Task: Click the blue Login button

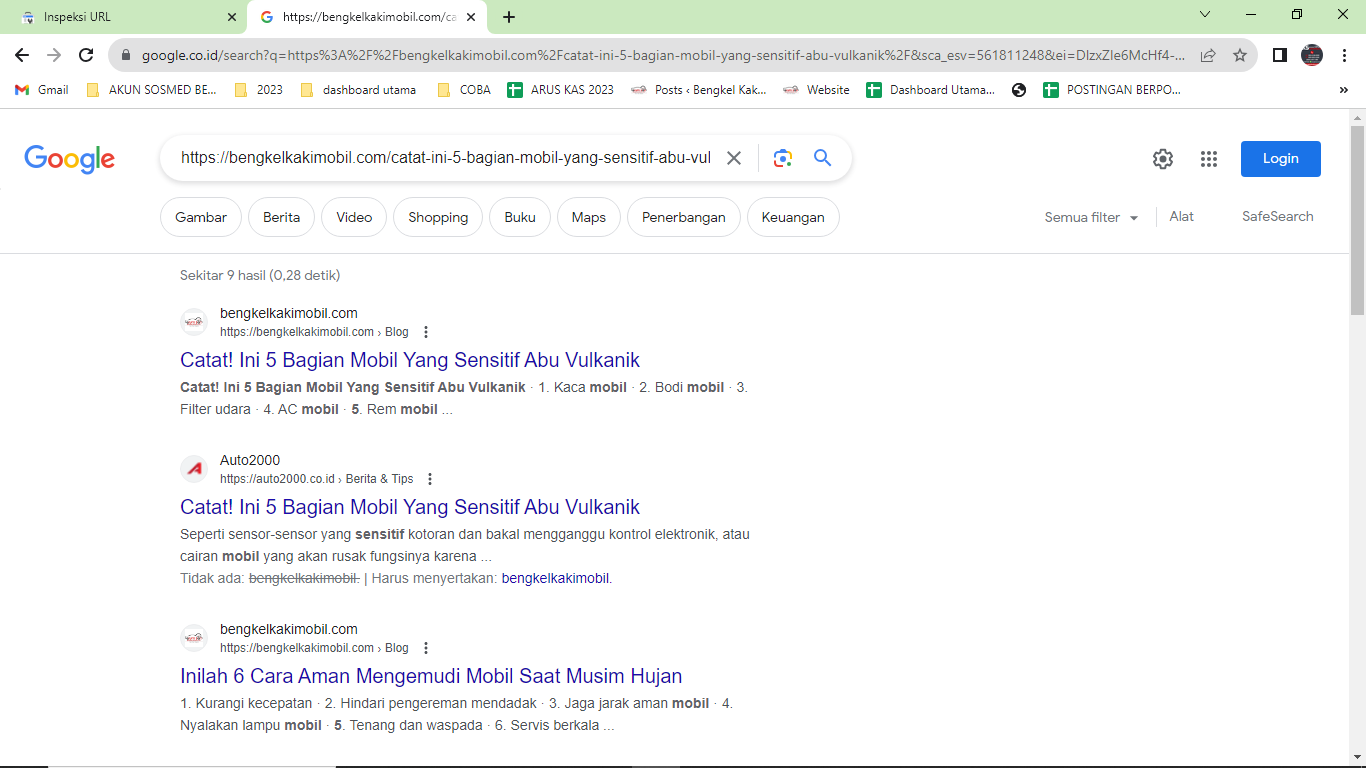Action: 1281,159
